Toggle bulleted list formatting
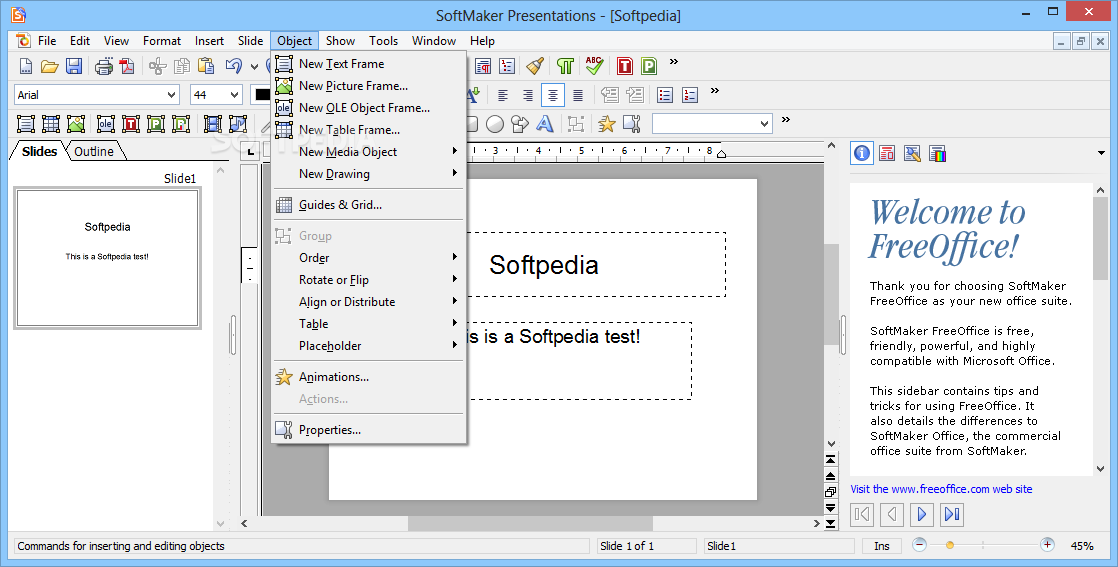The image size is (1118, 567). pyautogui.click(x=665, y=95)
